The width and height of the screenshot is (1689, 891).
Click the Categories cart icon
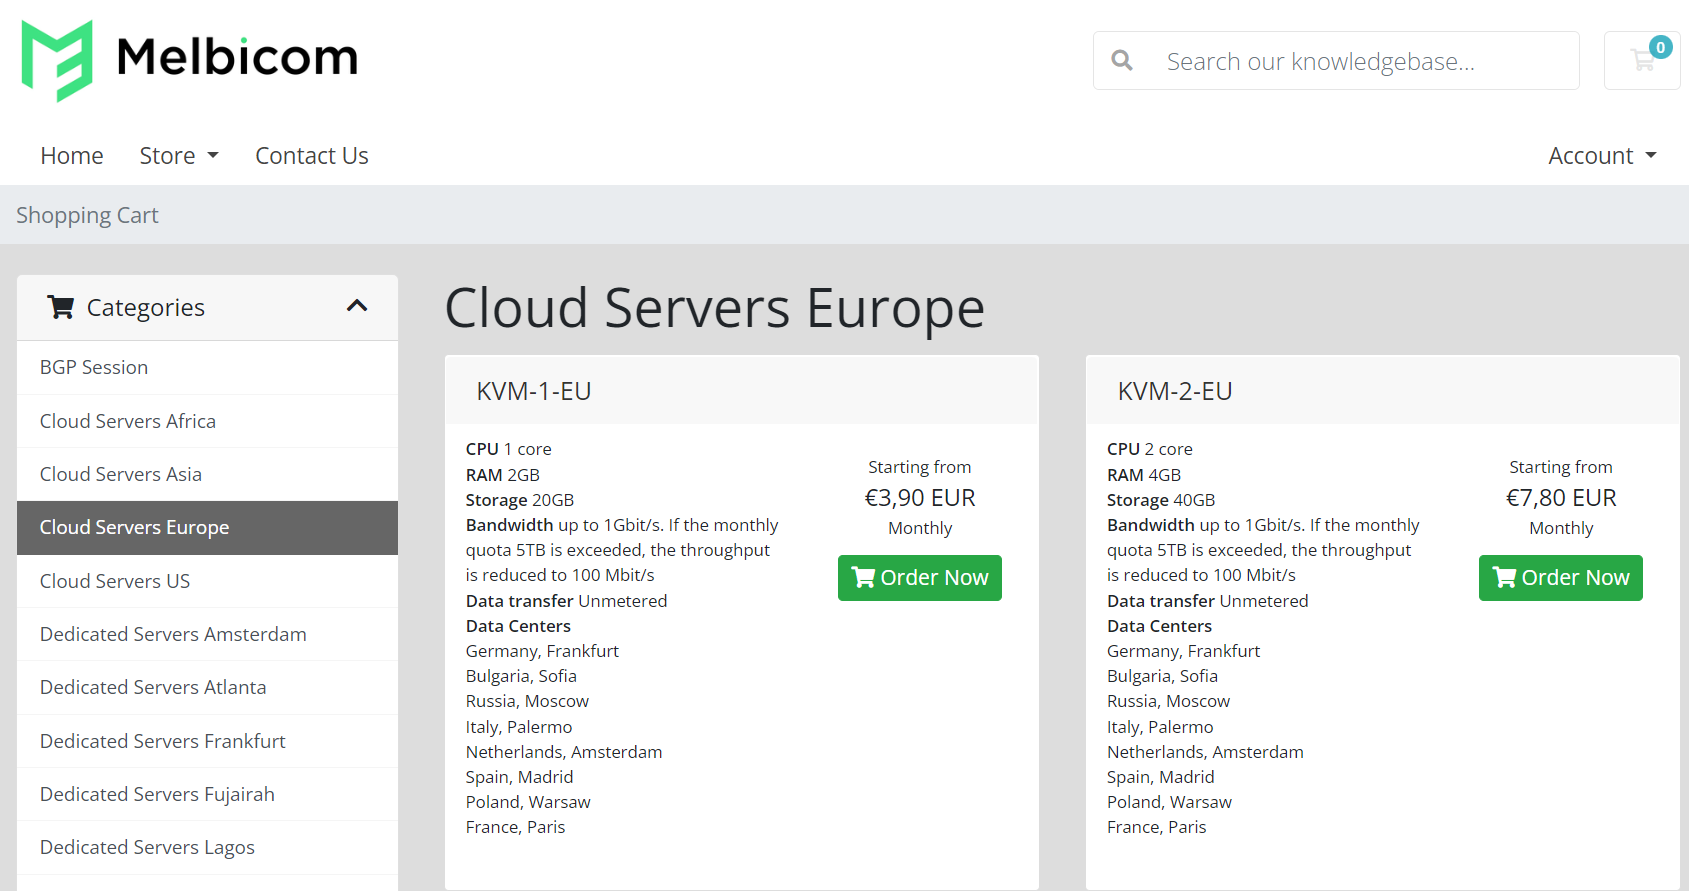61,307
